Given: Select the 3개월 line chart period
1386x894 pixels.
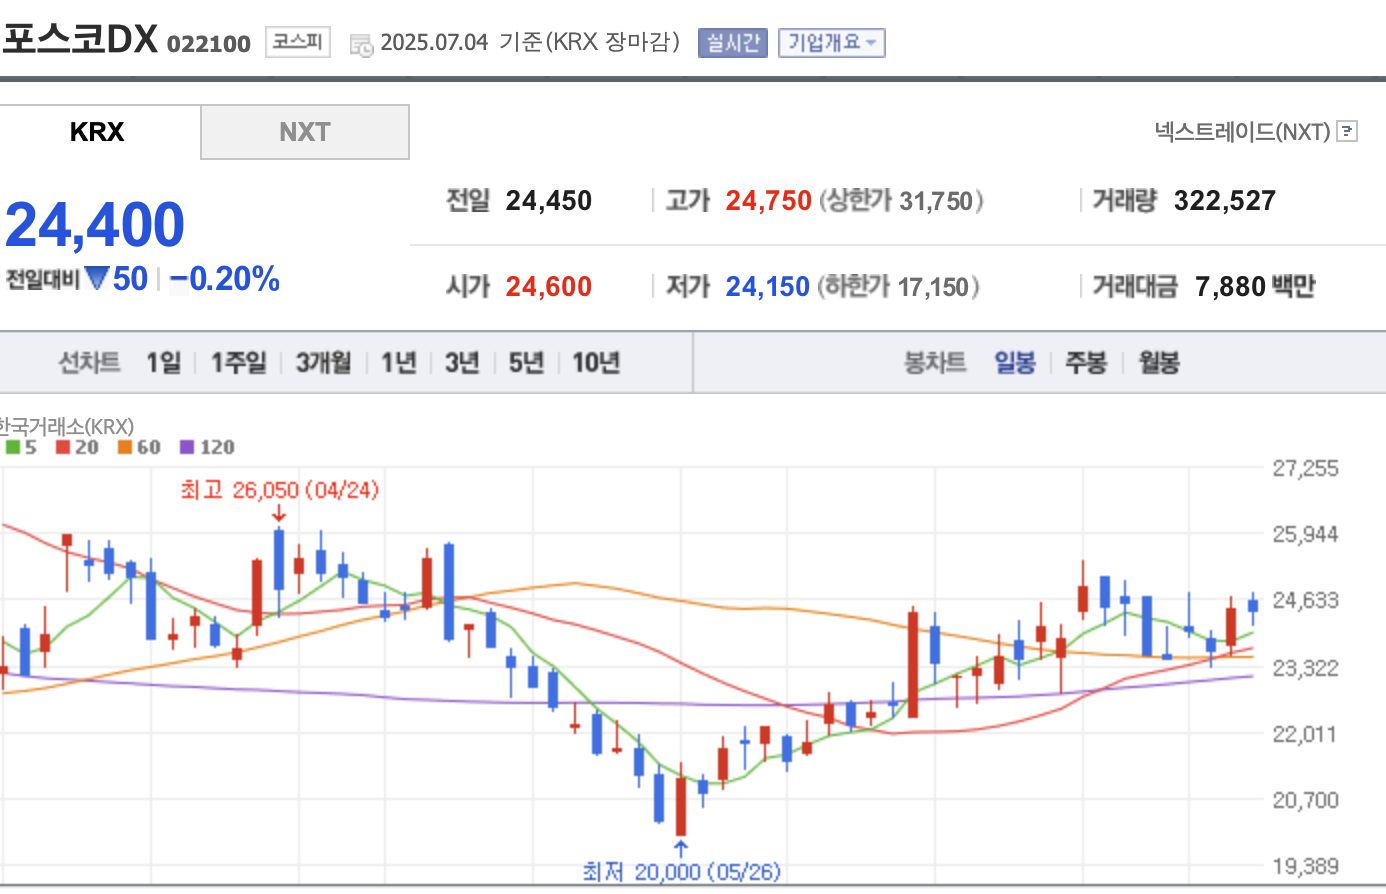Looking at the screenshot, I should click(x=323, y=362).
